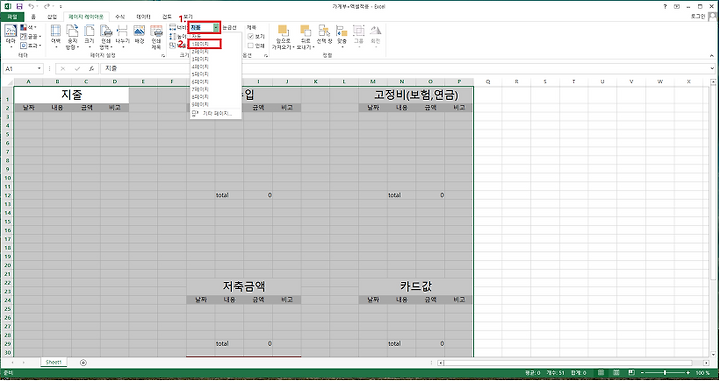Switch to the Data (데이터) tab

point(143,17)
